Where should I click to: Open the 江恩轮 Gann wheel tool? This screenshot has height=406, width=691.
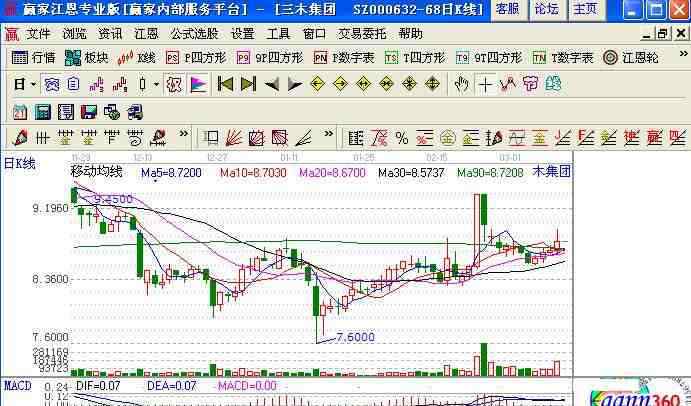tap(631, 58)
